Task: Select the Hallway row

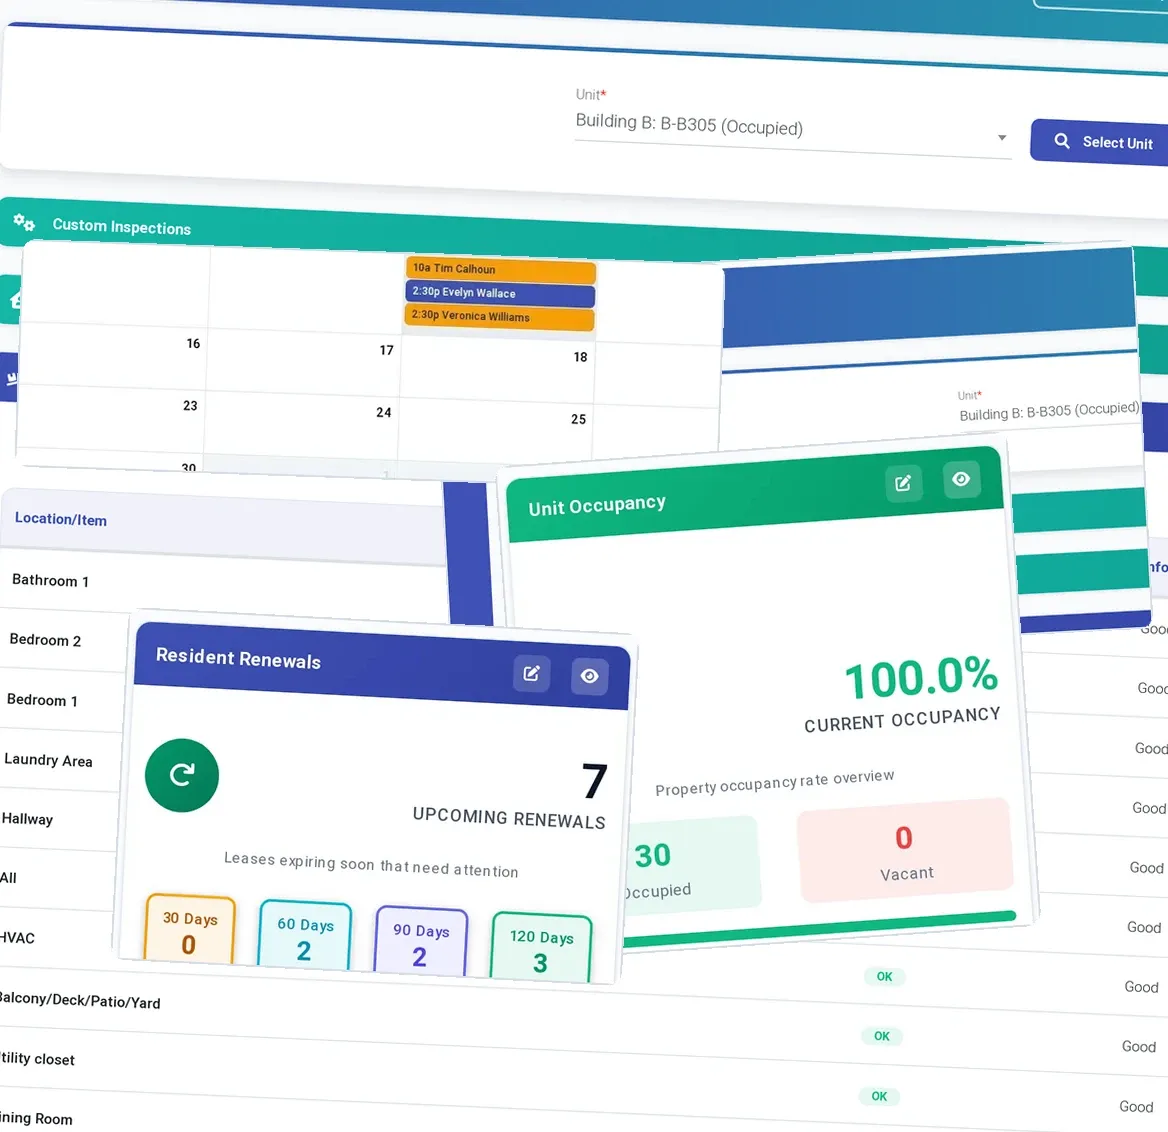Action: coord(28,818)
